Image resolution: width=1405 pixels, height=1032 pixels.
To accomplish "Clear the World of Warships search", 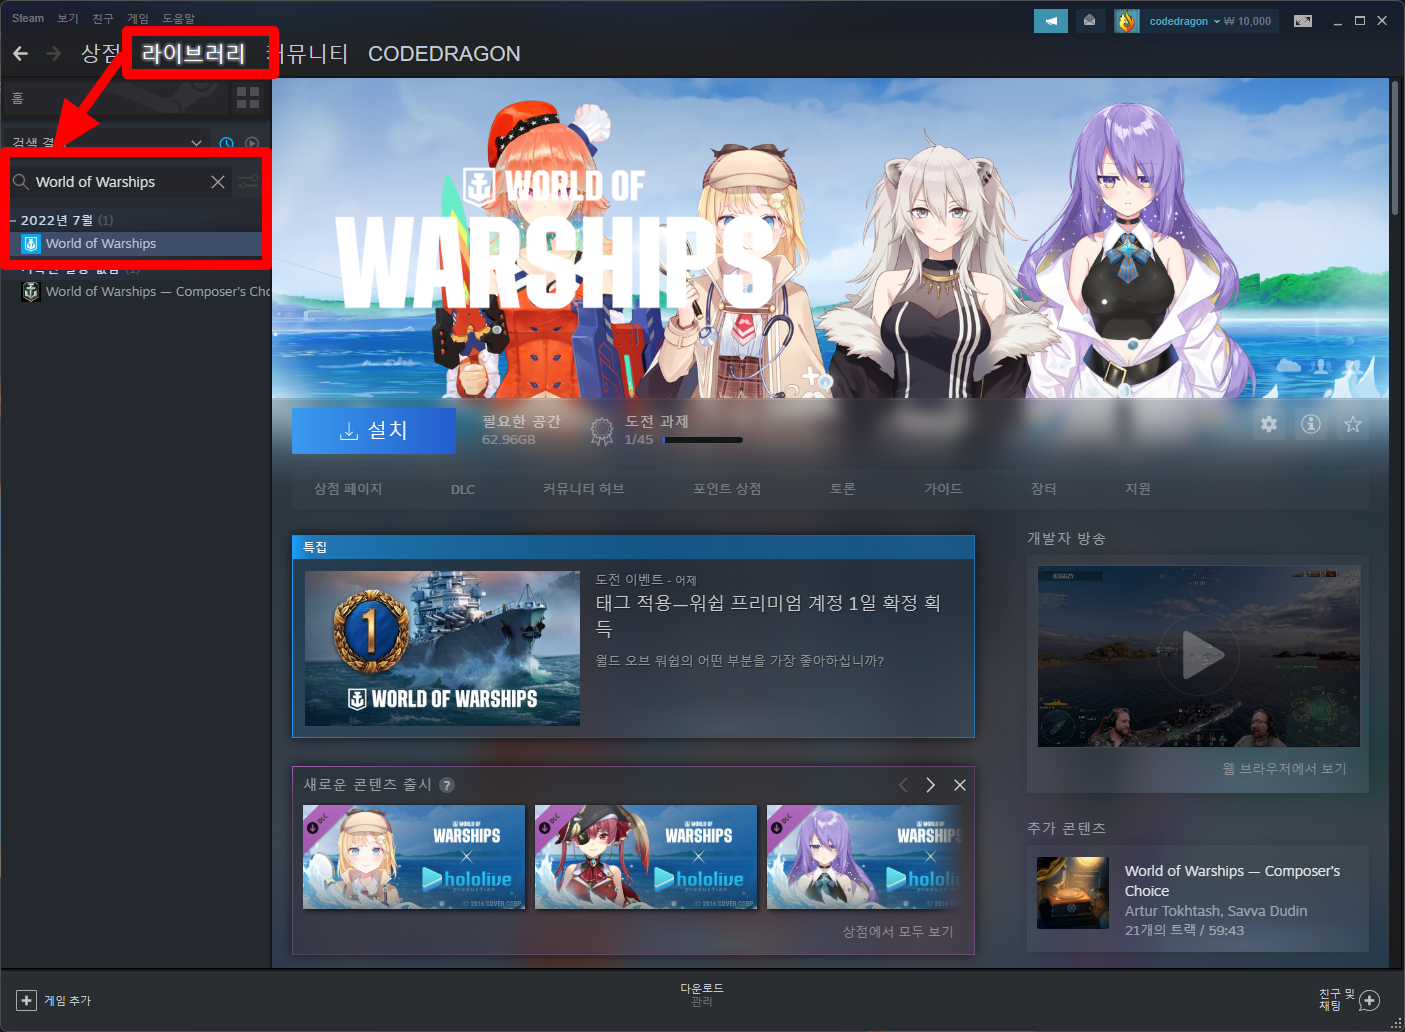I will click(x=218, y=182).
